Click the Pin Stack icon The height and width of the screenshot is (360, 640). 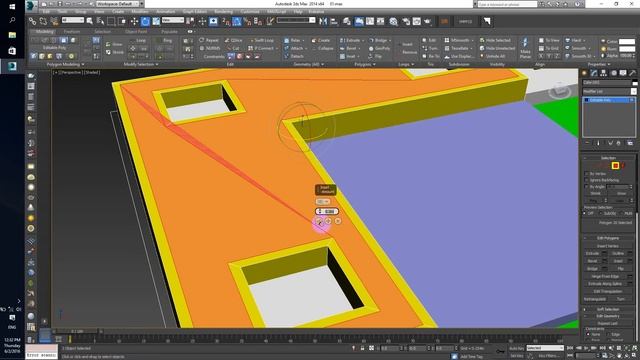pyautogui.click(x=587, y=143)
